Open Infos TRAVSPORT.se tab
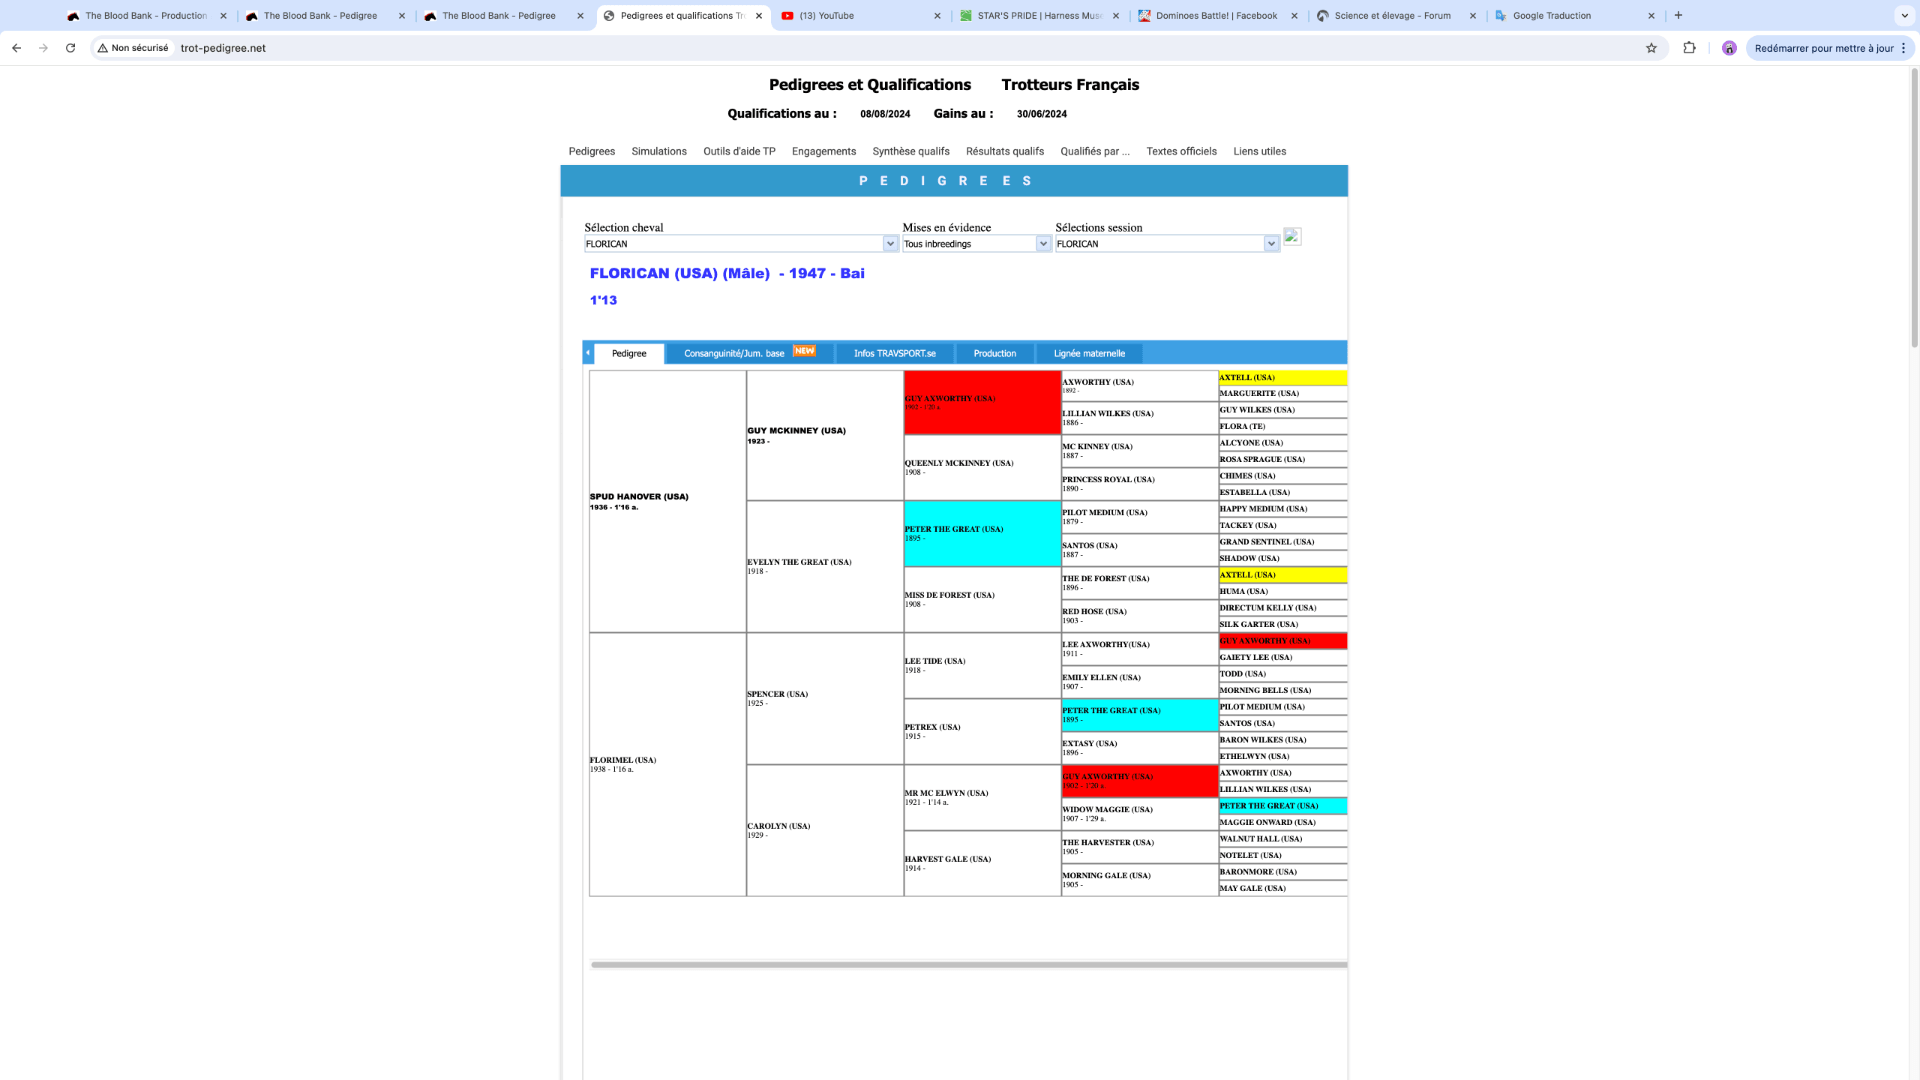 (x=895, y=353)
